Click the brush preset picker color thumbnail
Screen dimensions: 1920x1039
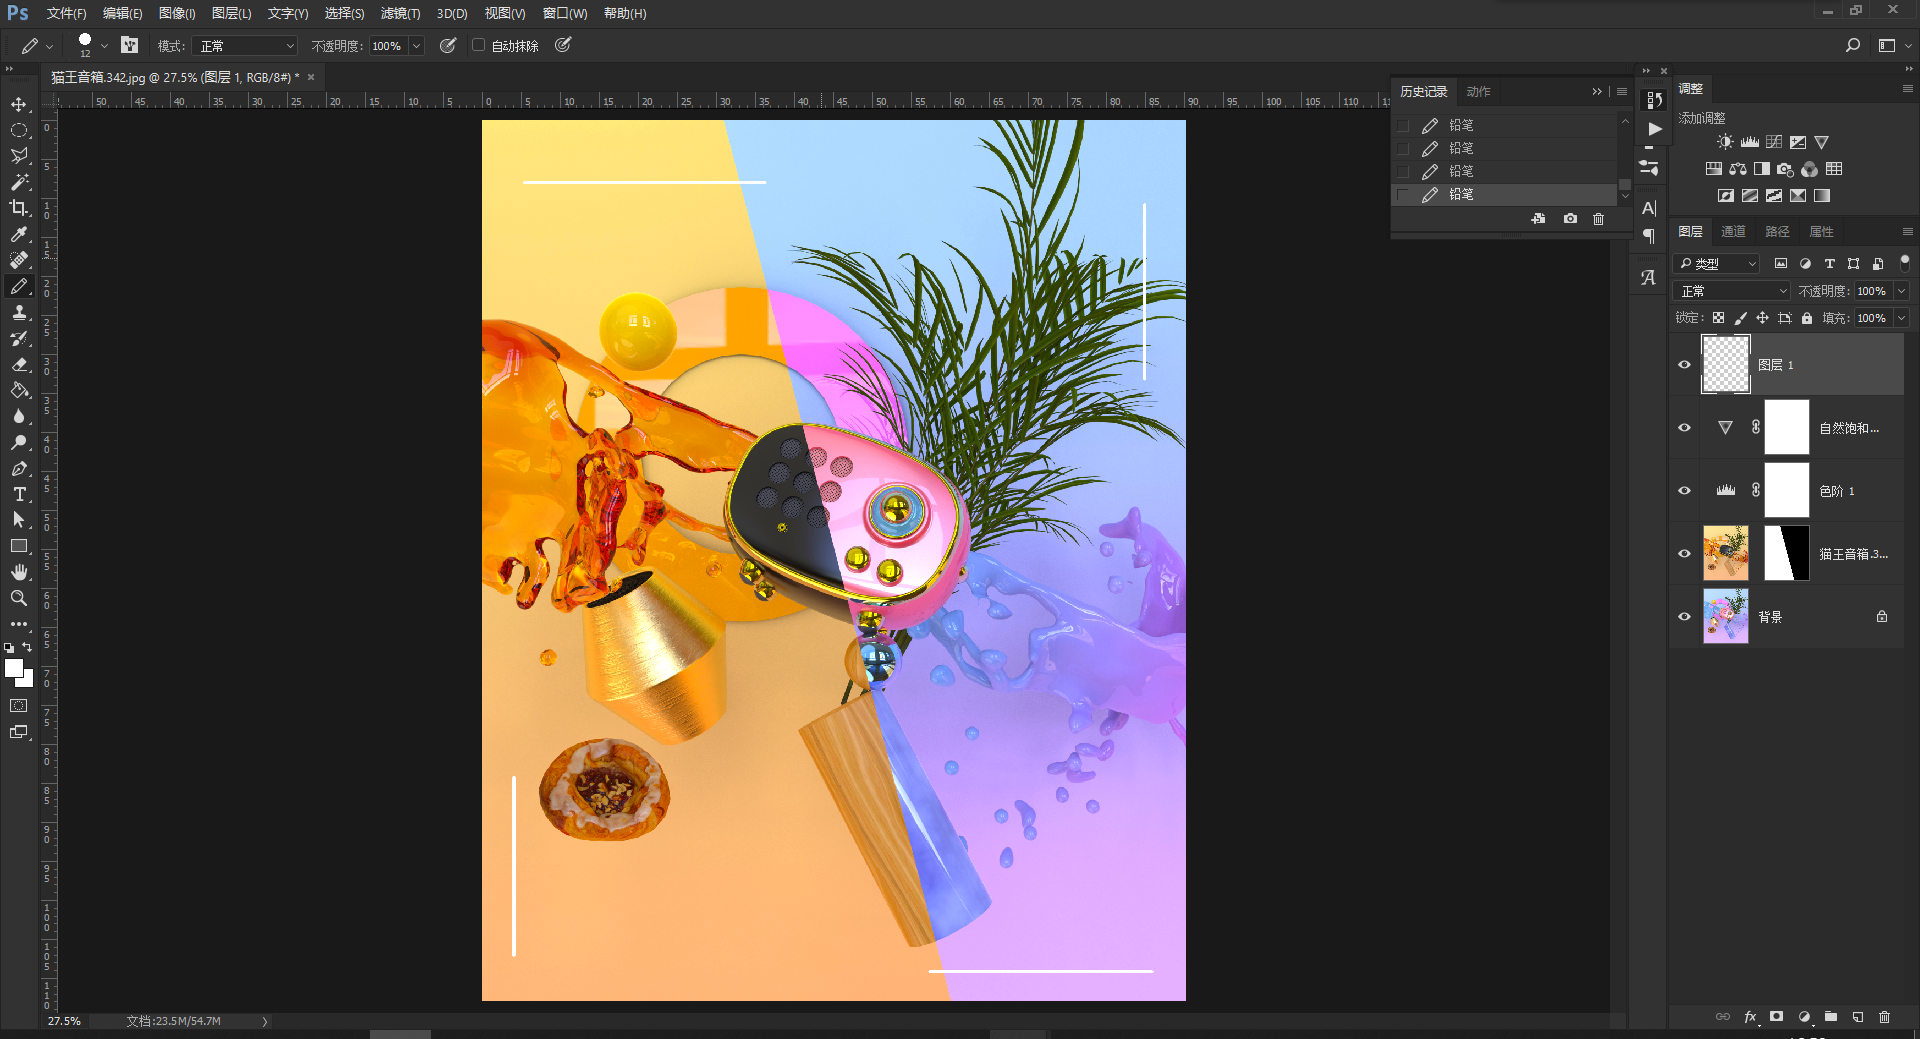(x=84, y=41)
